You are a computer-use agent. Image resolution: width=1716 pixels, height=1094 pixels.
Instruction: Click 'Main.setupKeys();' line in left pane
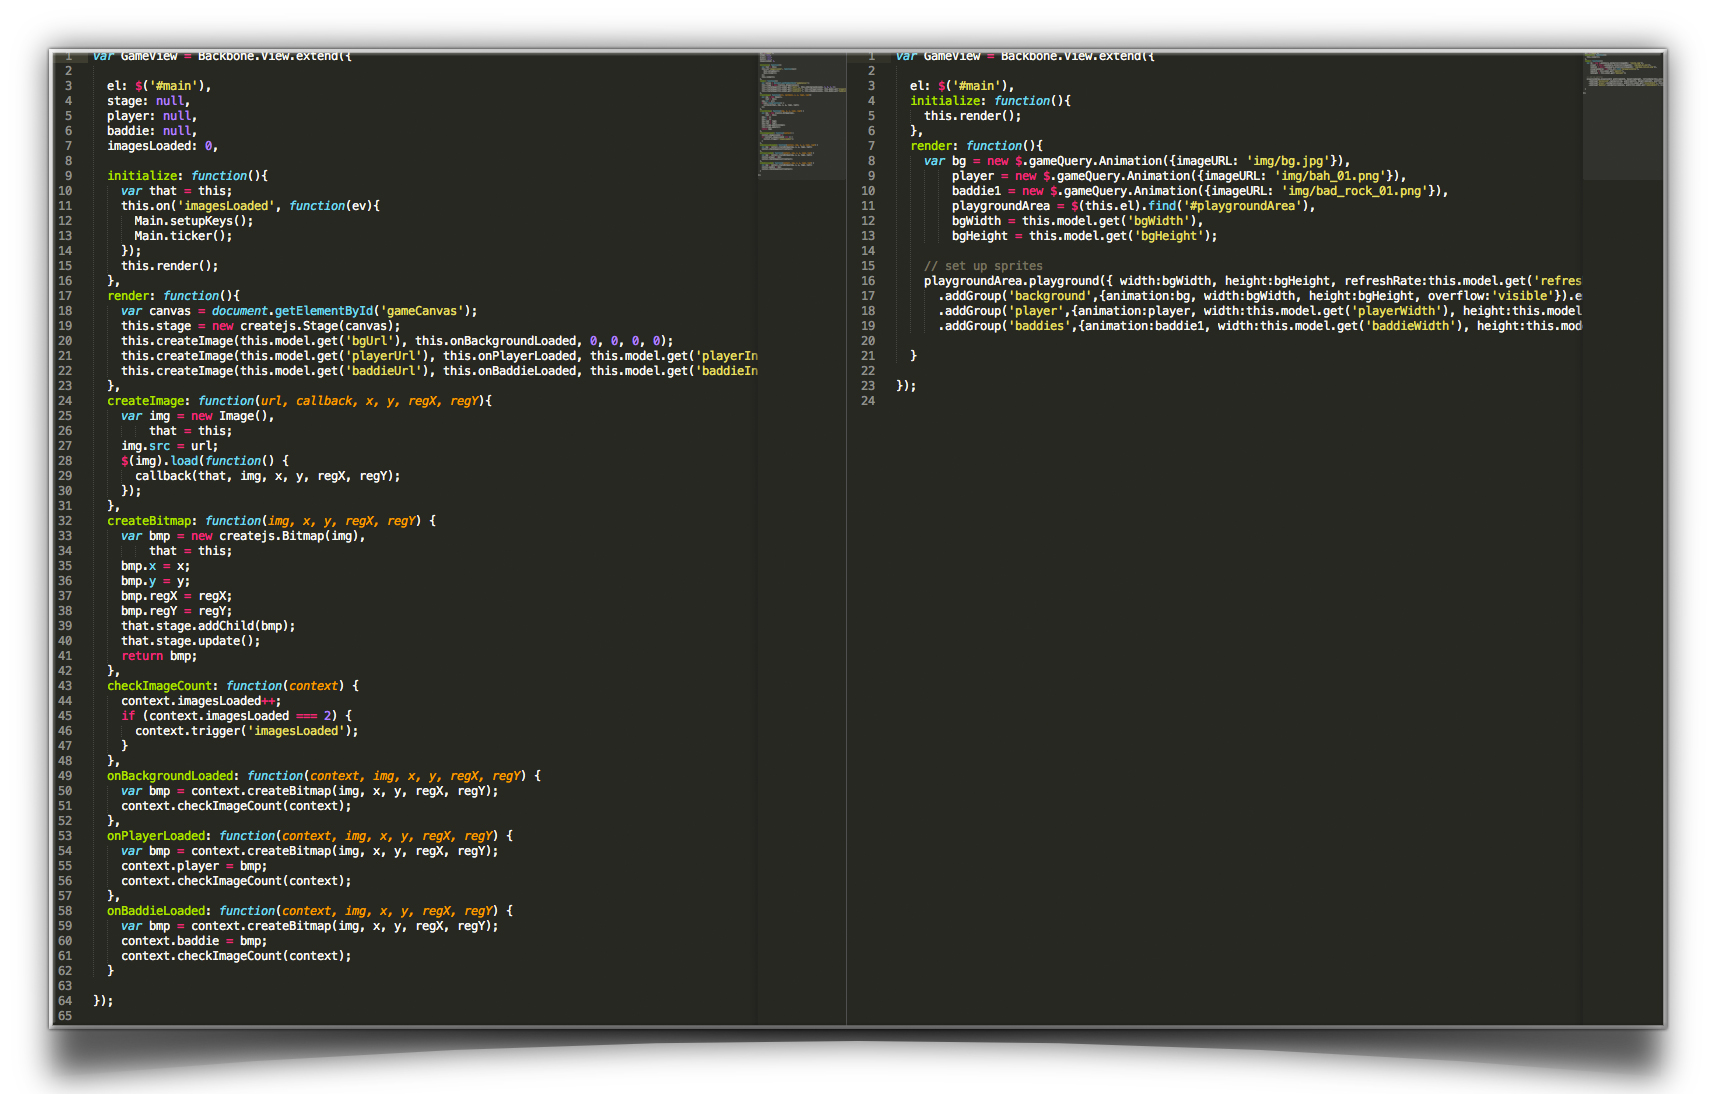click(x=193, y=221)
